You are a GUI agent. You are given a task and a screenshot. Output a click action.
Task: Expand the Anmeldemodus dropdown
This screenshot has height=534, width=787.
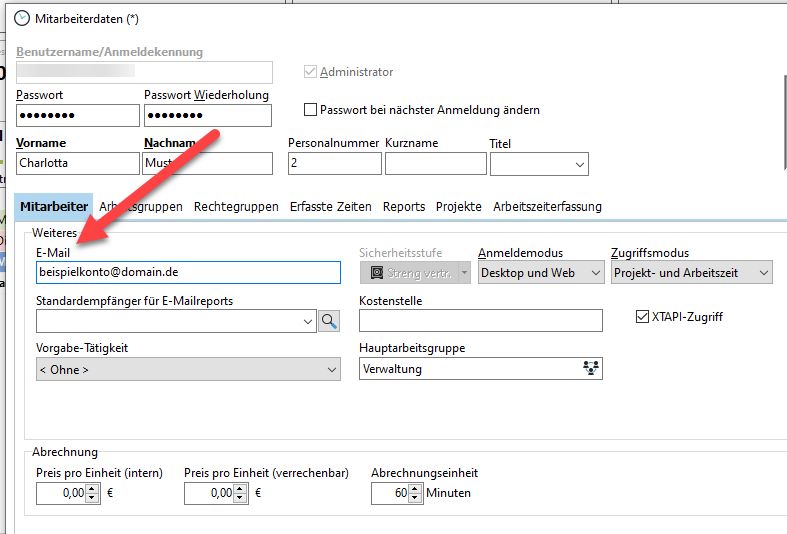pyautogui.click(x=595, y=272)
